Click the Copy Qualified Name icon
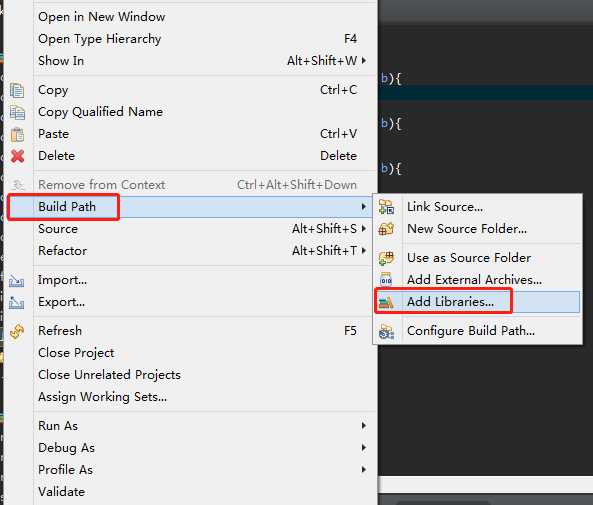The height and width of the screenshot is (505, 593). pos(17,112)
